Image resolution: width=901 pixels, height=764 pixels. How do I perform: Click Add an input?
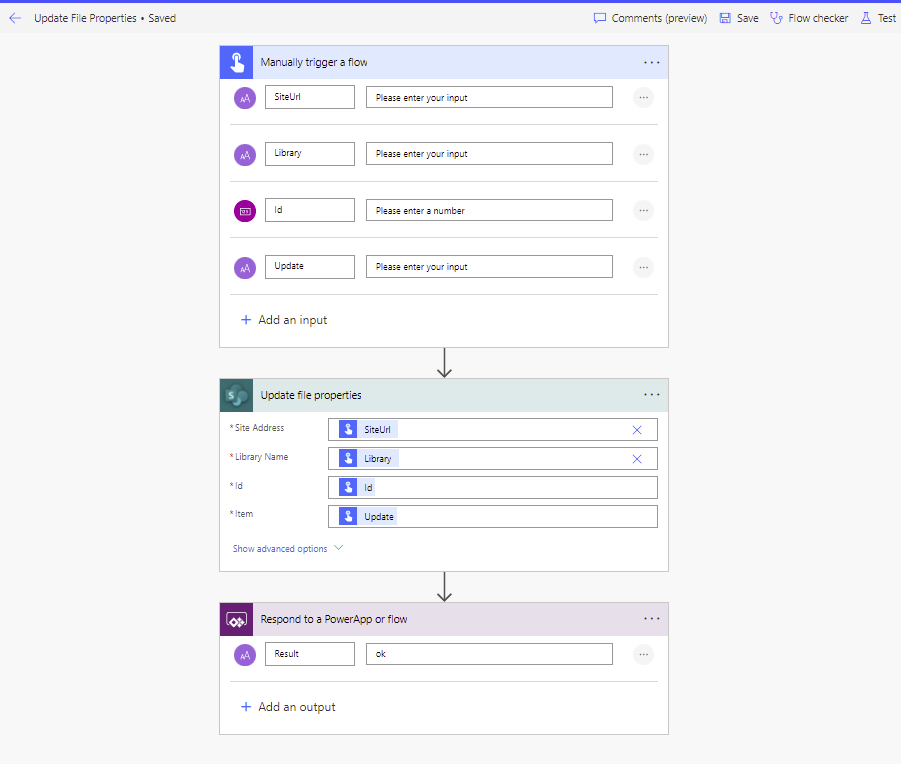[284, 320]
